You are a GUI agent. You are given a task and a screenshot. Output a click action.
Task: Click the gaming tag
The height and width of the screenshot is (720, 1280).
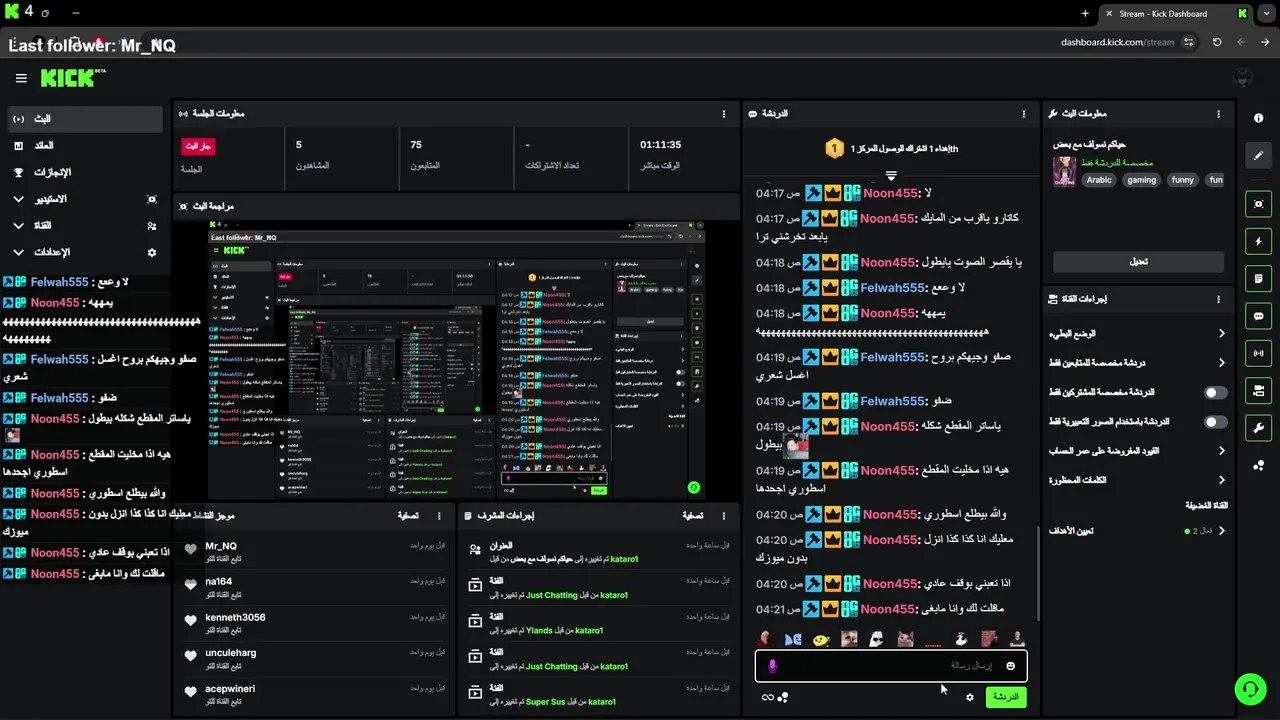[1141, 180]
